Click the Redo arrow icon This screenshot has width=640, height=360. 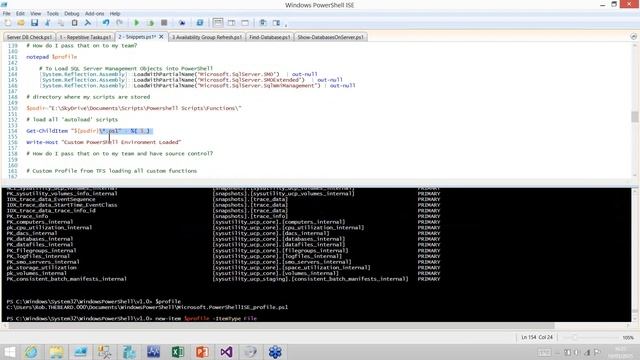pos(119,23)
